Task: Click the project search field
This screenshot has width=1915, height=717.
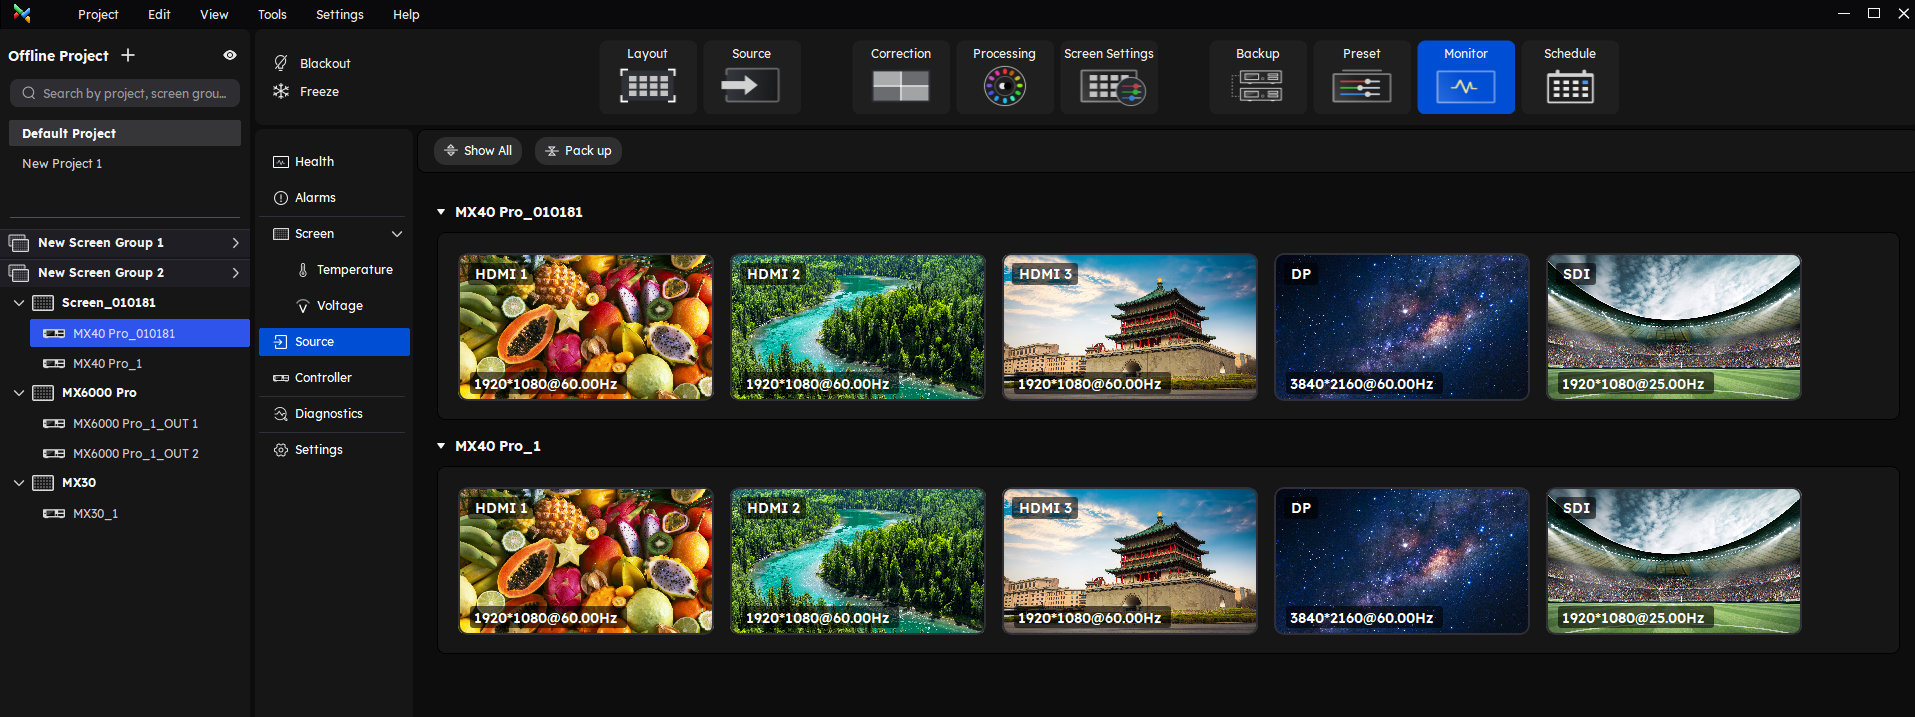Action: click(125, 93)
